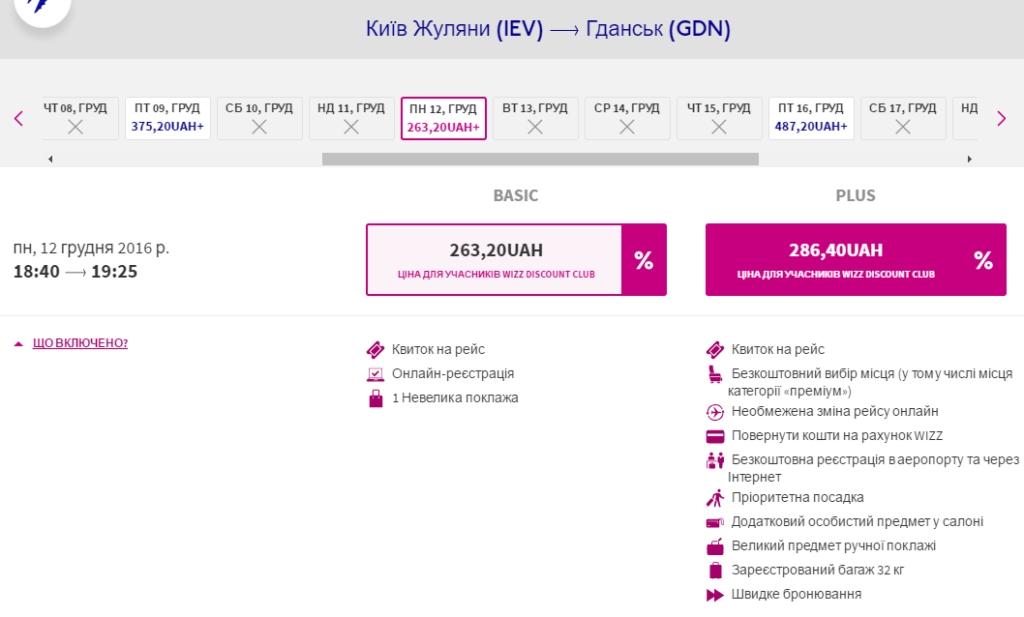Click text Онлайн-реєстрація
This screenshot has height=617, width=1024.
(x=453, y=373)
